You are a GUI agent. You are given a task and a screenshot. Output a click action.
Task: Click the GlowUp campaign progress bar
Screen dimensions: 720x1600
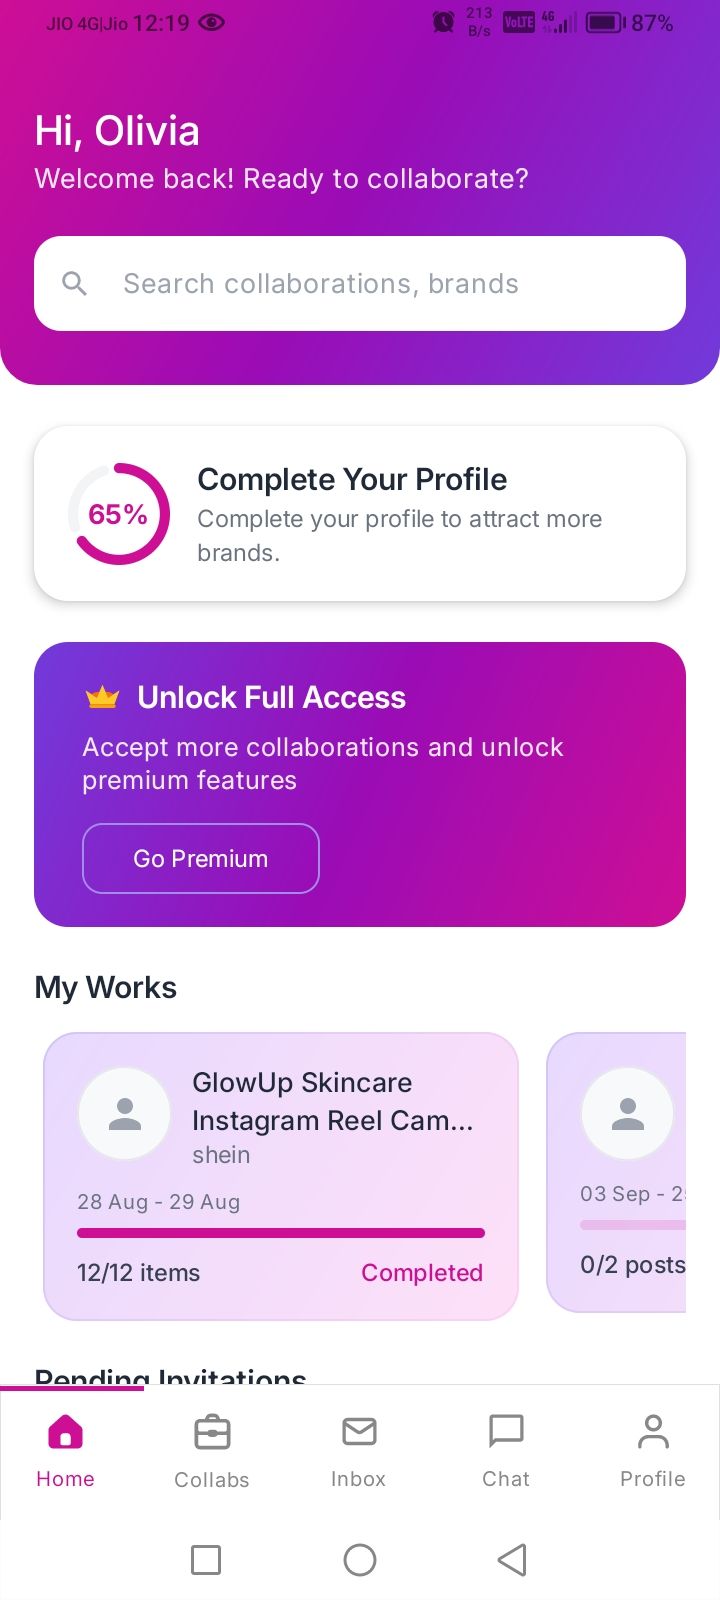pyautogui.click(x=281, y=1233)
